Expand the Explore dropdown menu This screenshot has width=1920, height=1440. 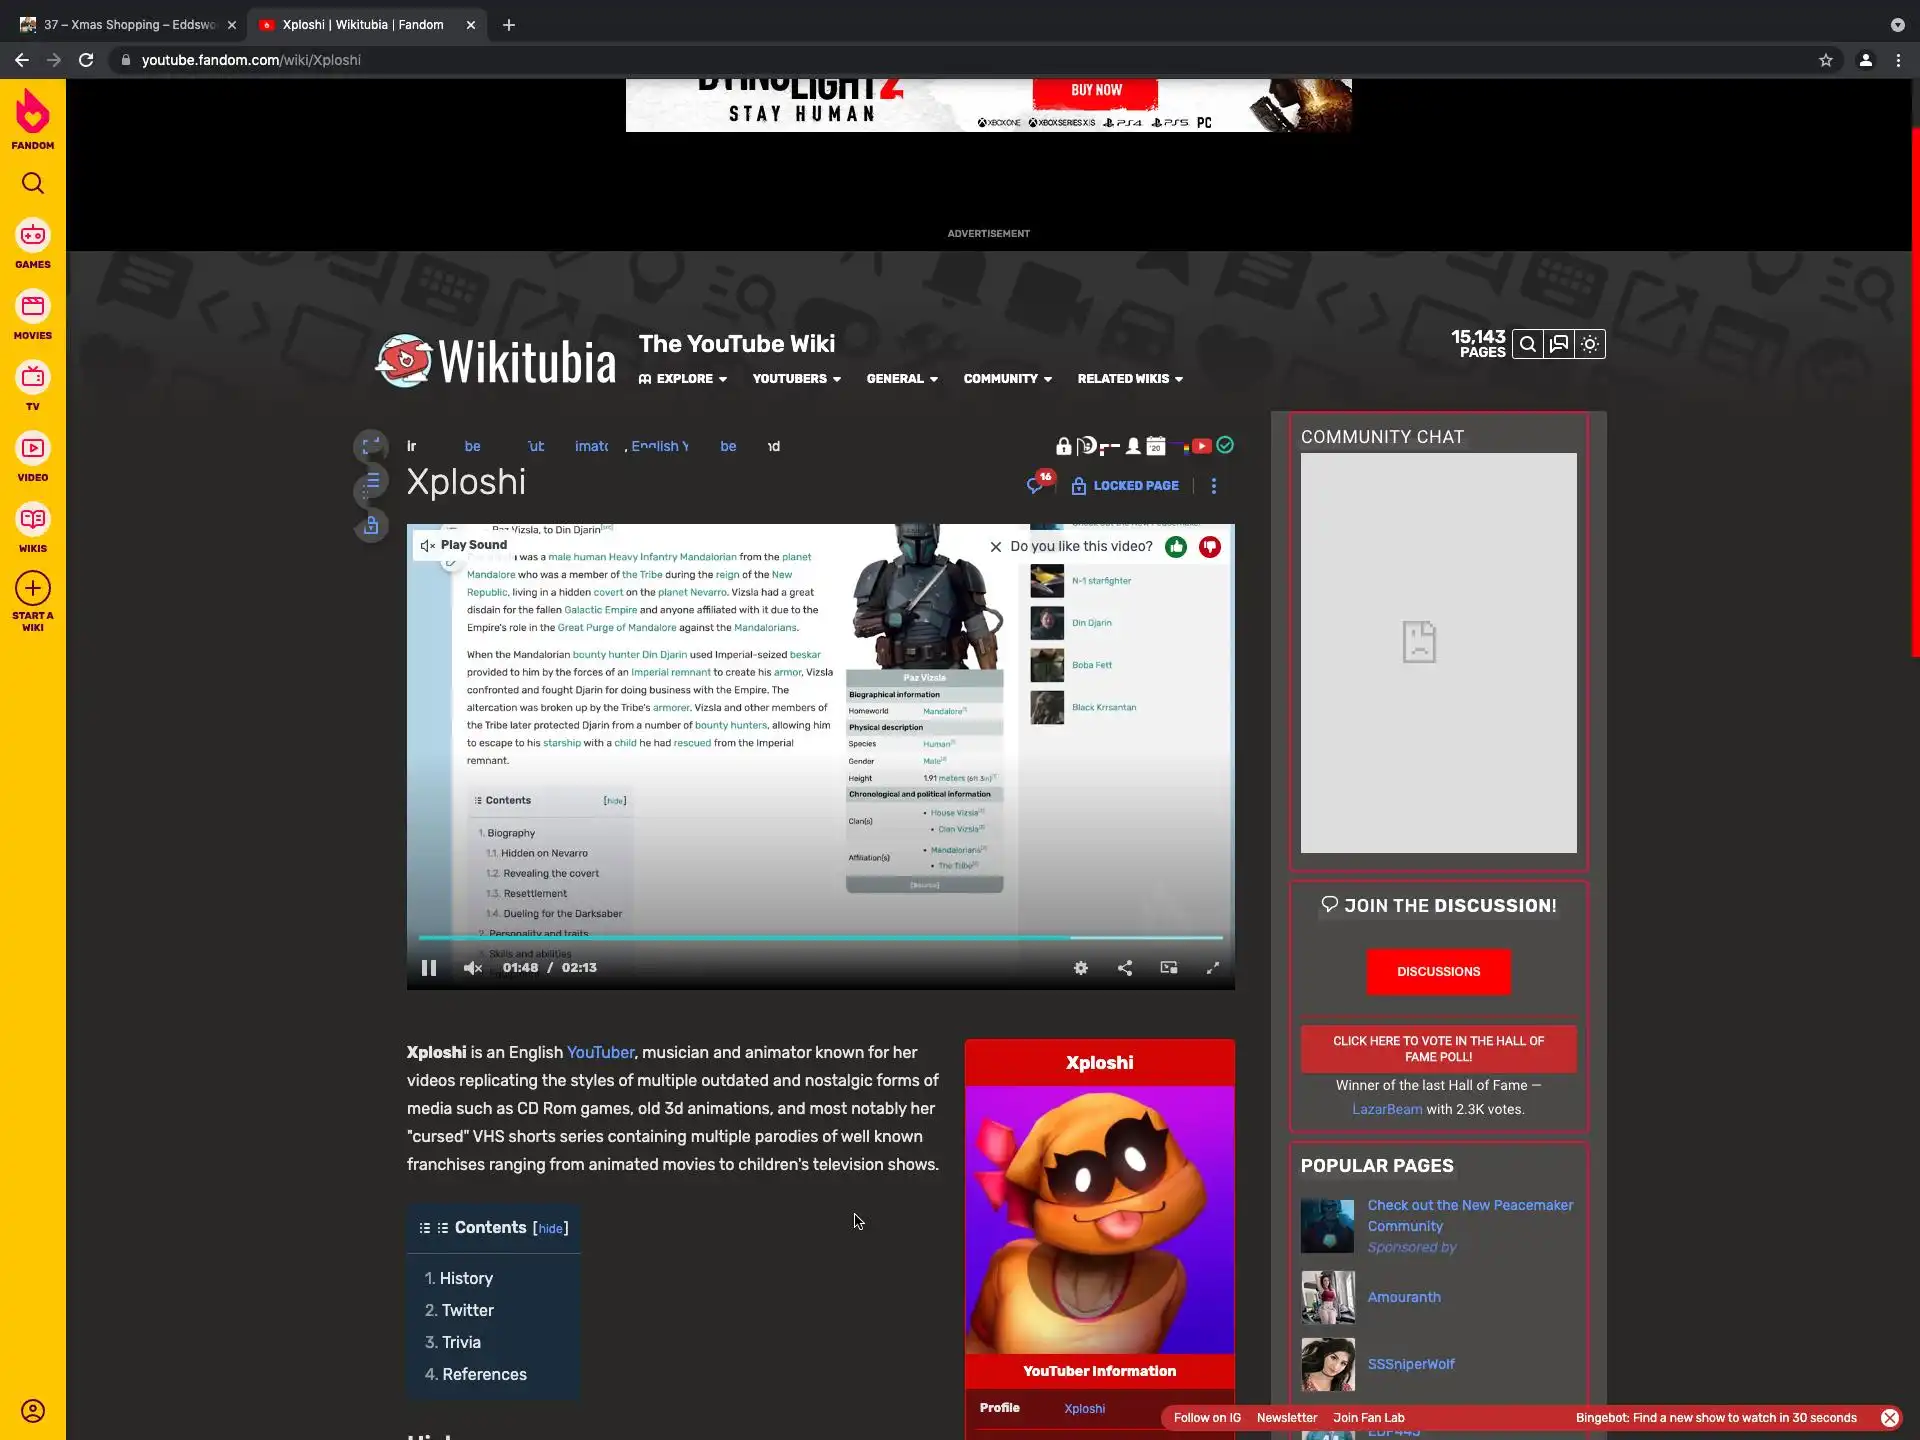coord(684,379)
